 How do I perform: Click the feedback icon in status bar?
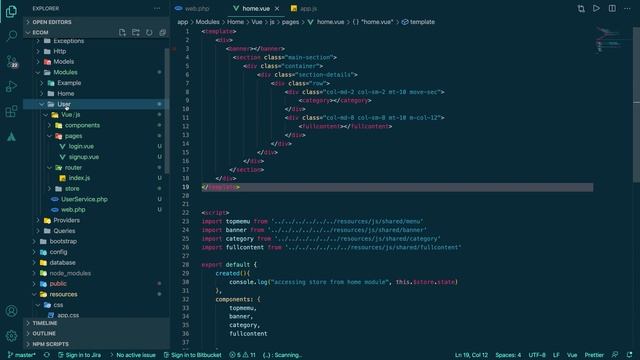tap(615, 355)
